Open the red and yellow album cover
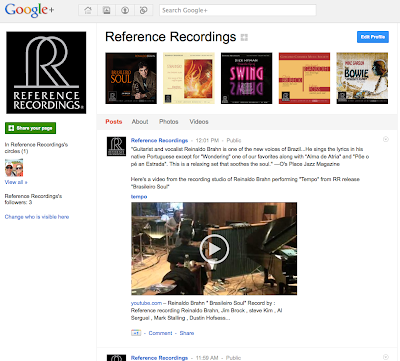This screenshot has height=361, width=400. 304,78
